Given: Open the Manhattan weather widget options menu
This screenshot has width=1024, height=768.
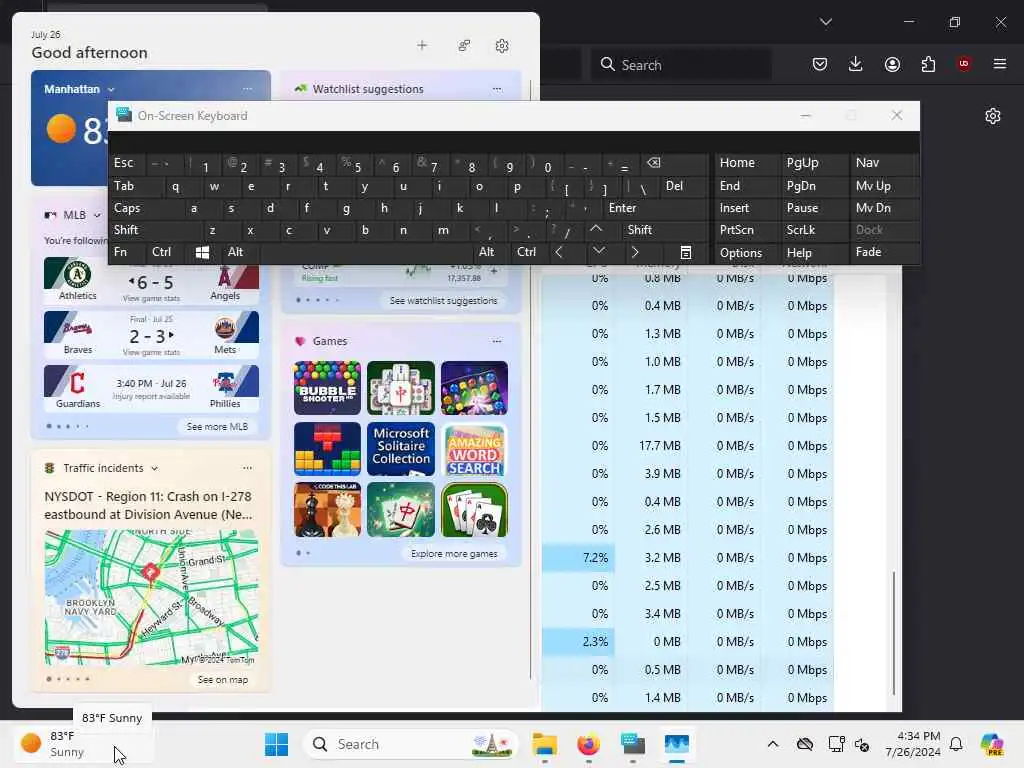Looking at the screenshot, I should pos(247,89).
